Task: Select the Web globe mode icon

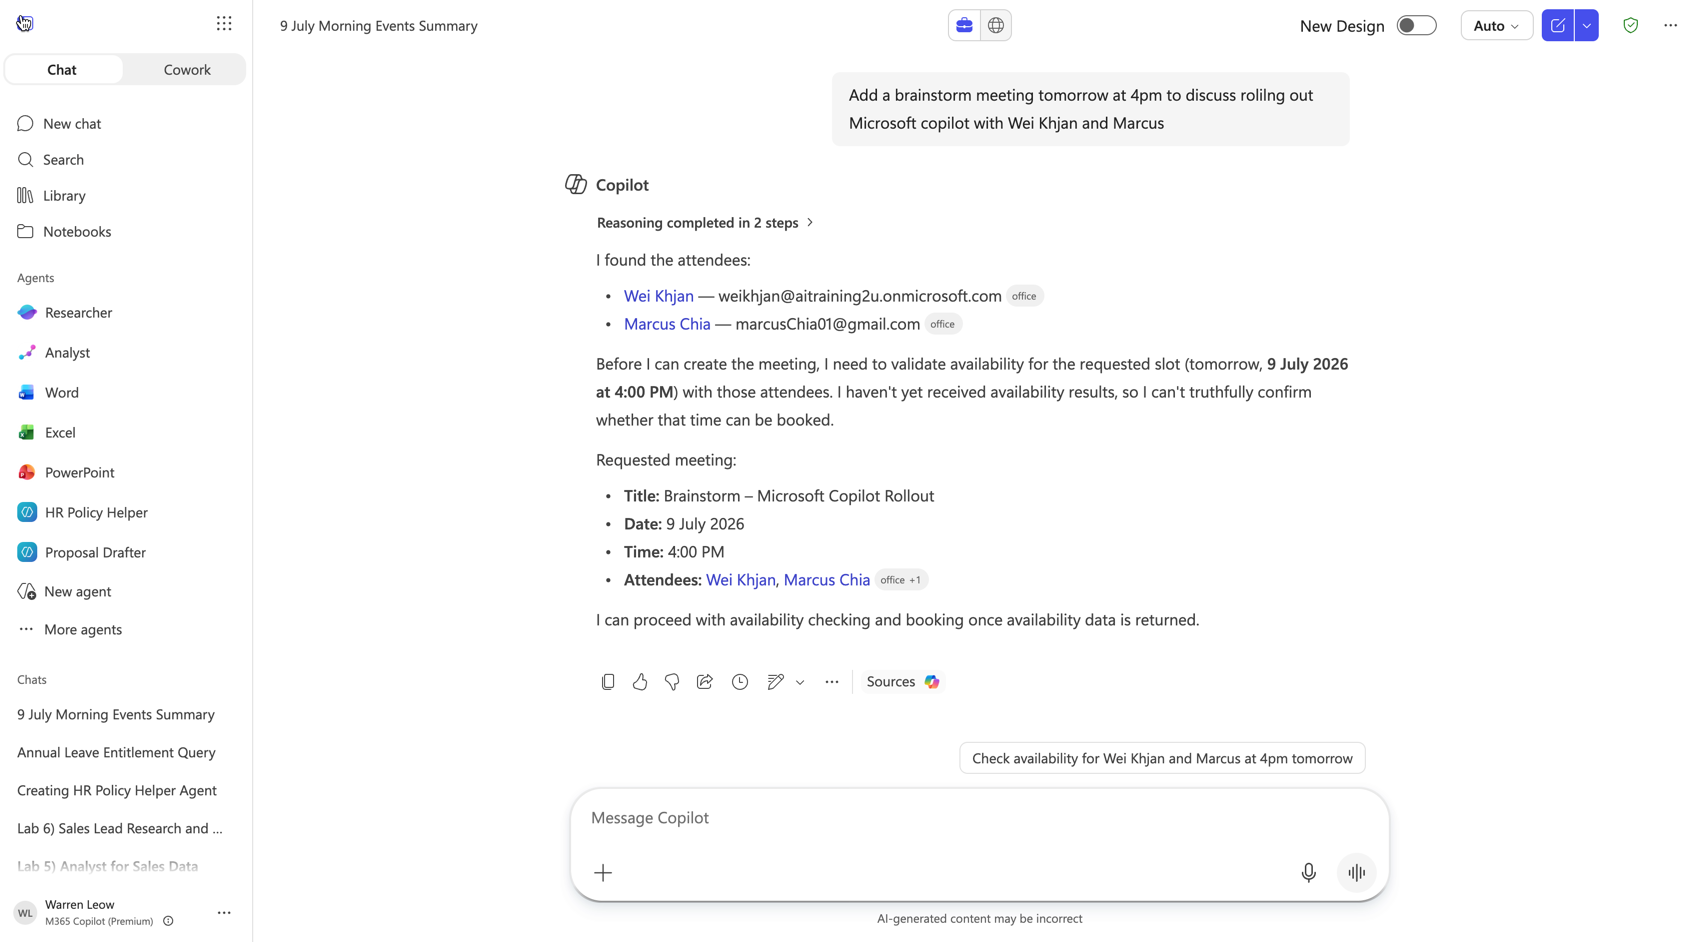Action: click(x=996, y=25)
